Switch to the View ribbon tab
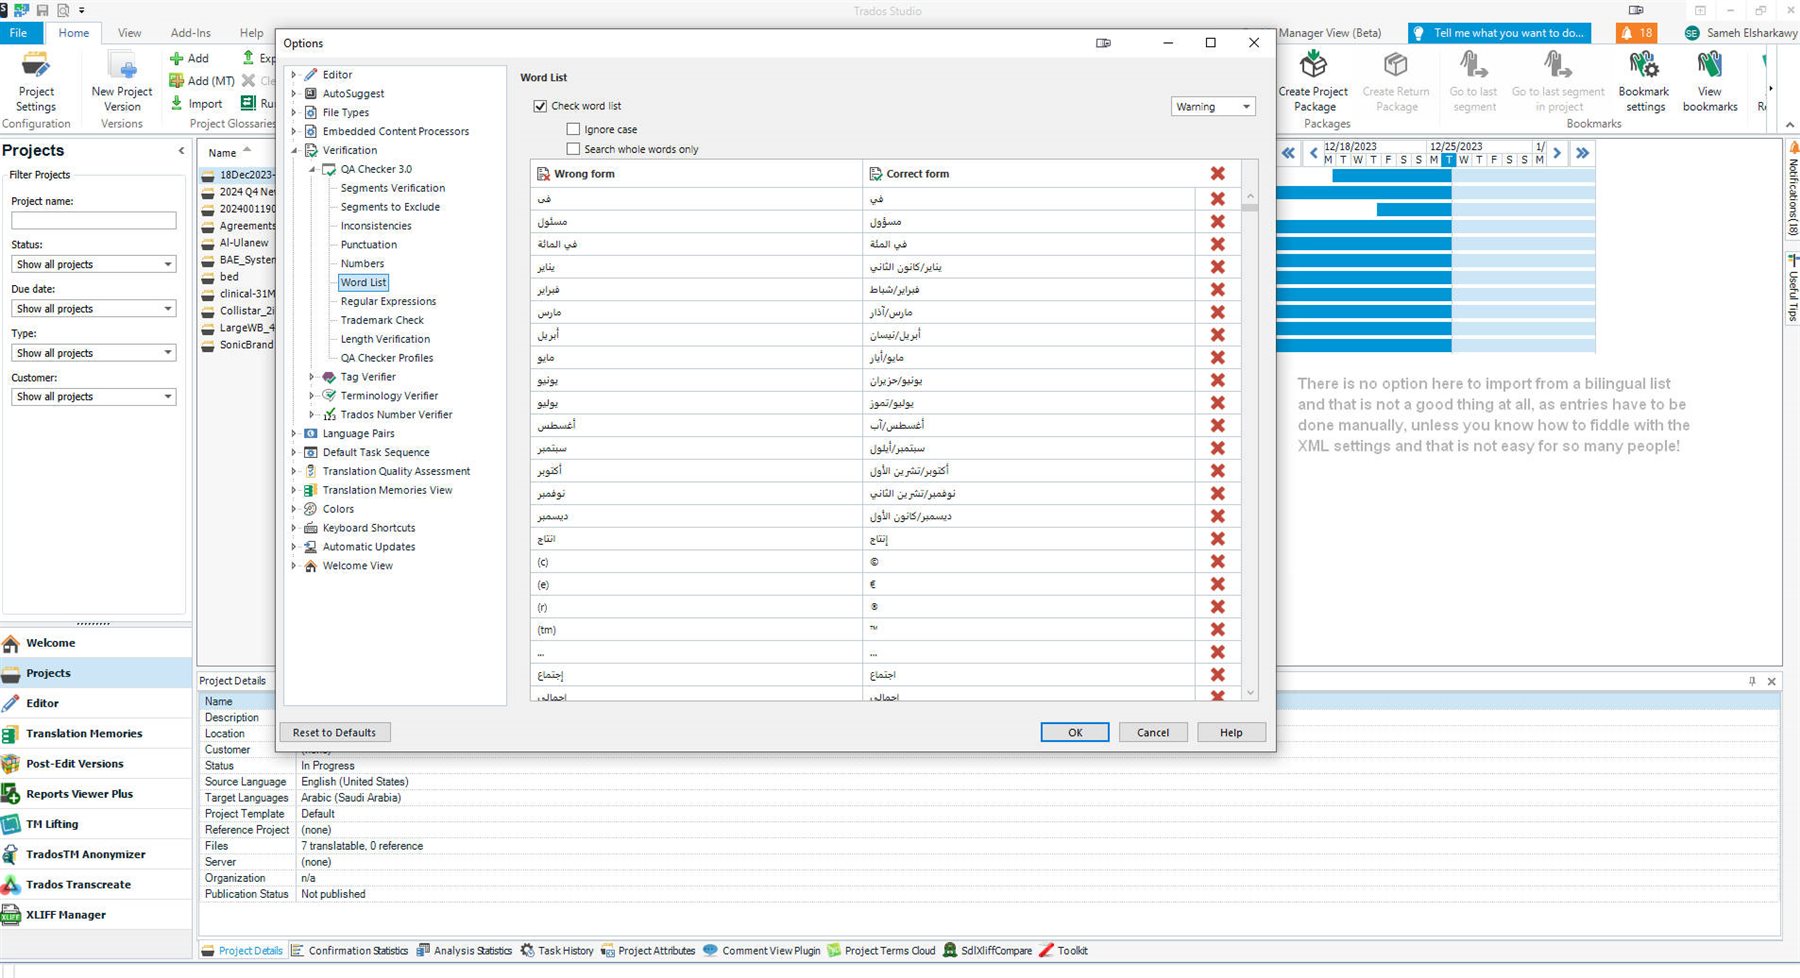Screen dimensions: 1800x978 (130, 33)
